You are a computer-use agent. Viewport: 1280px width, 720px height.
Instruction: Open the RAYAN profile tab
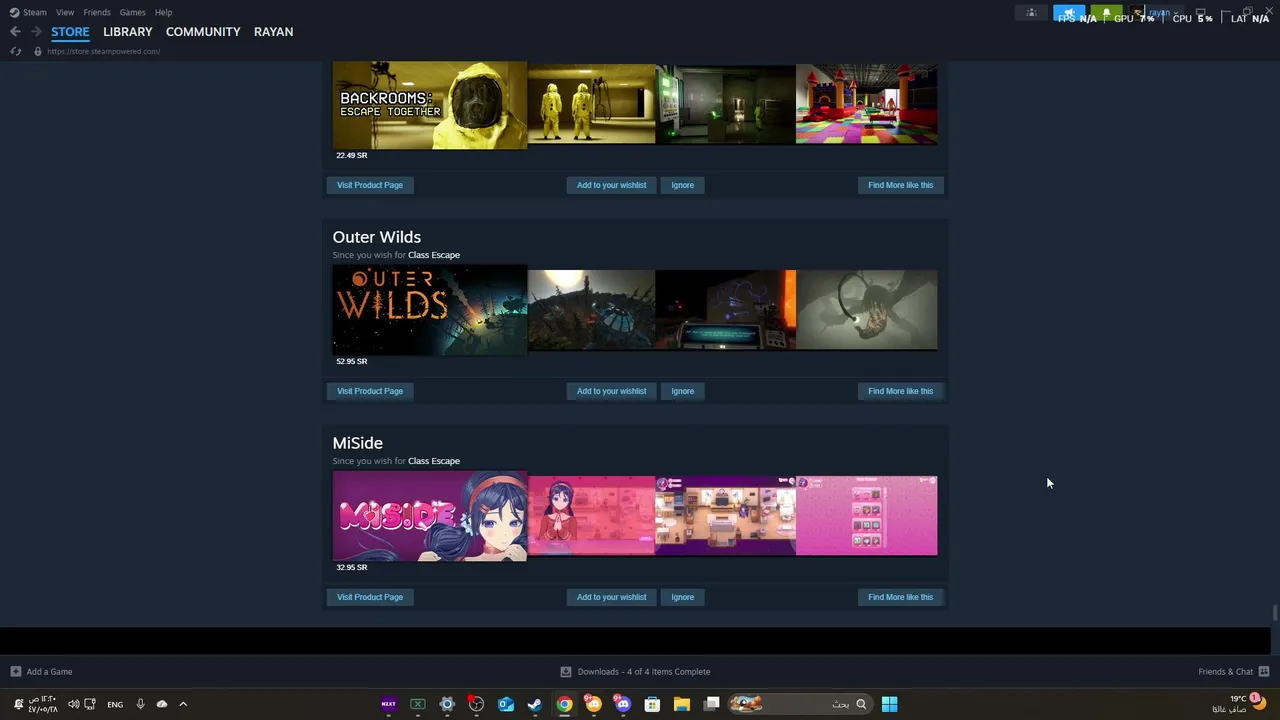click(273, 32)
